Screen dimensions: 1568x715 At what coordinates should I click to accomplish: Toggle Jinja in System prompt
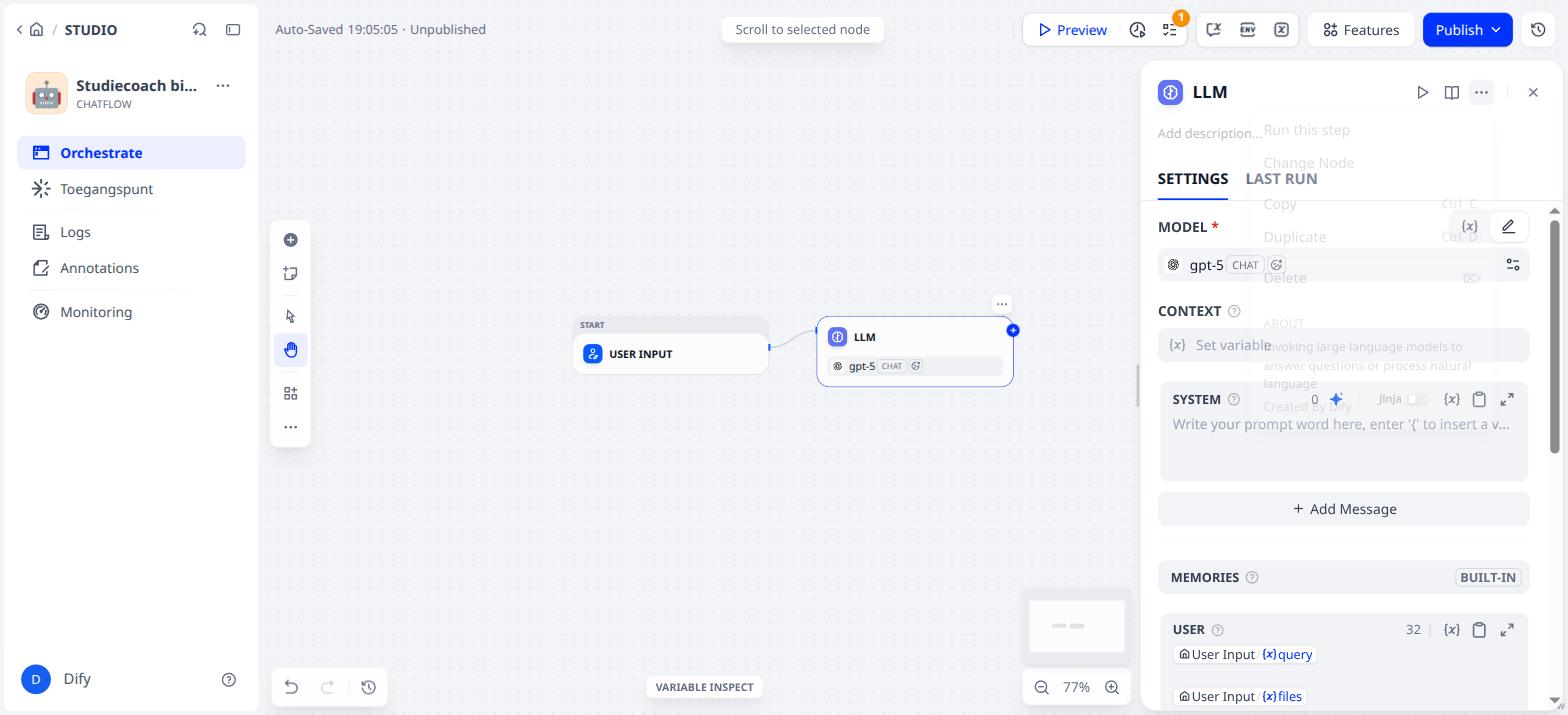(x=1415, y=399)
